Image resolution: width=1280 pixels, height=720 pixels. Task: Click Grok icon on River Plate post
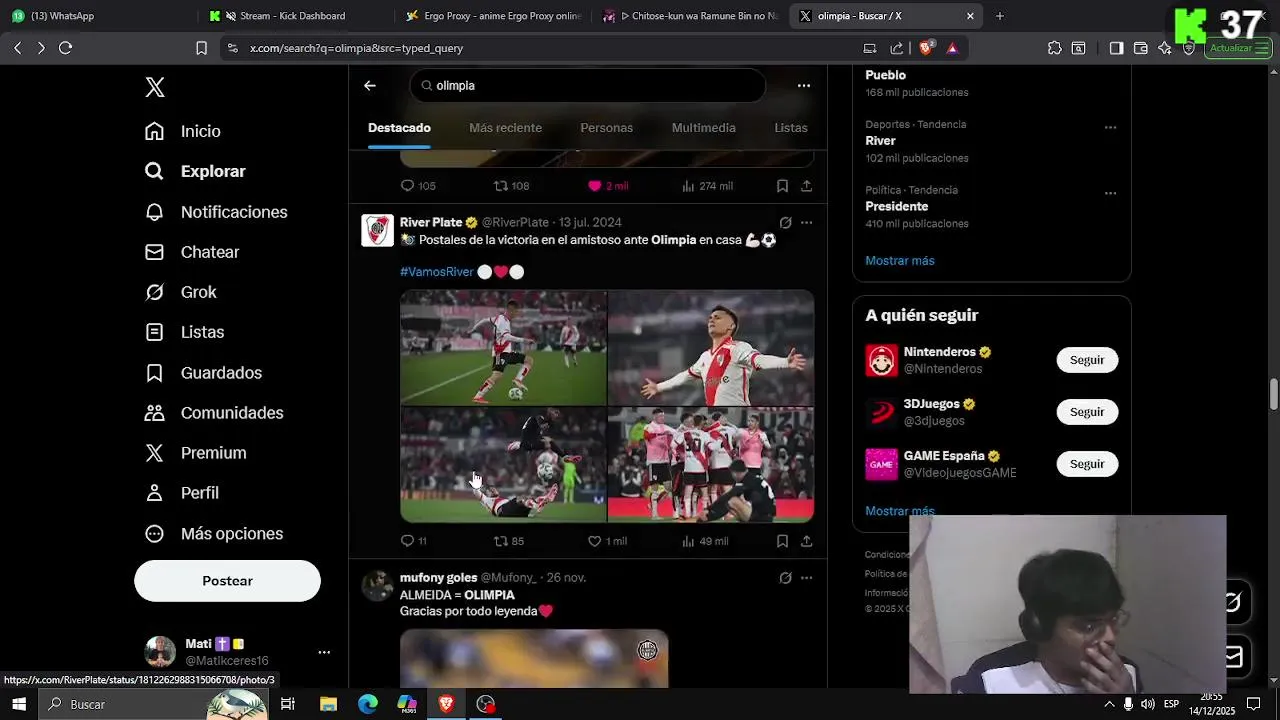[785, 223]
